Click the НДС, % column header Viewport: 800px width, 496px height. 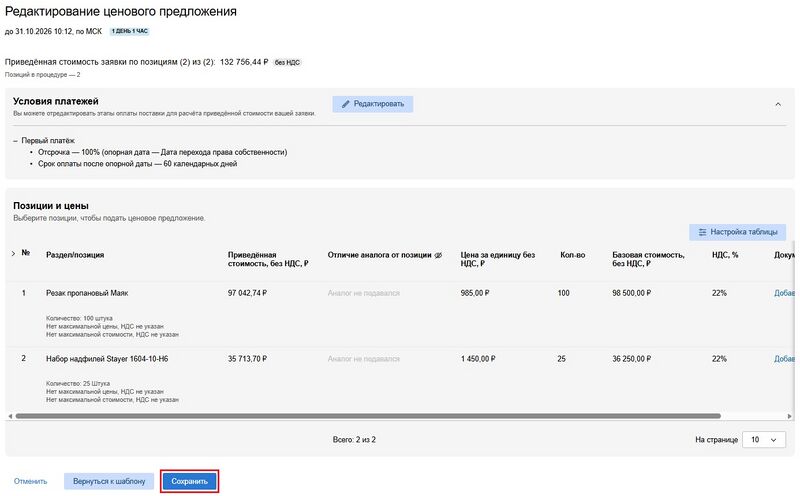point(725,255)
